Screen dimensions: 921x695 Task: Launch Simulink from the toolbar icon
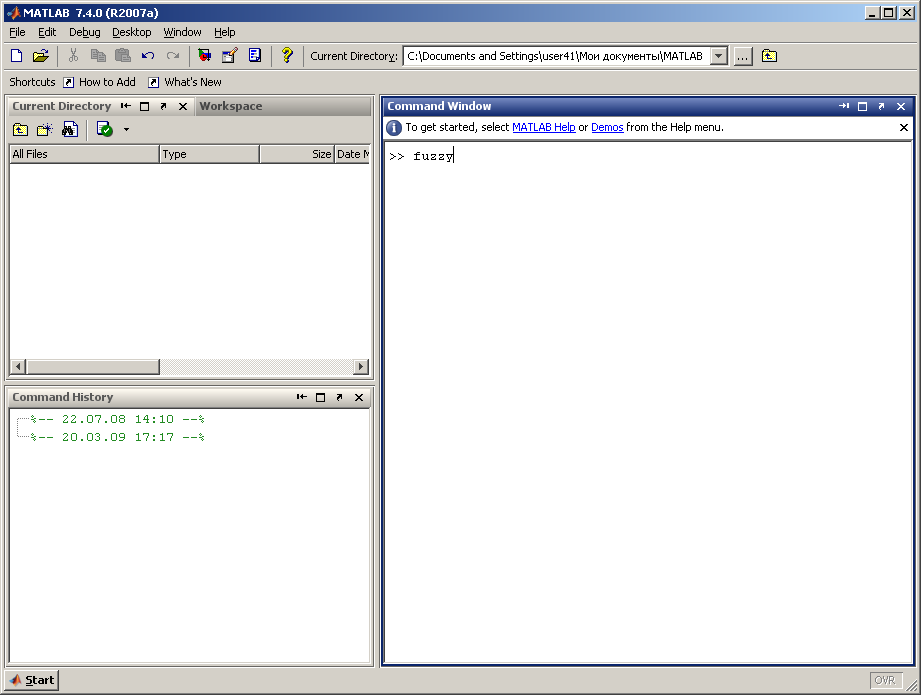(x=204, y=56)
